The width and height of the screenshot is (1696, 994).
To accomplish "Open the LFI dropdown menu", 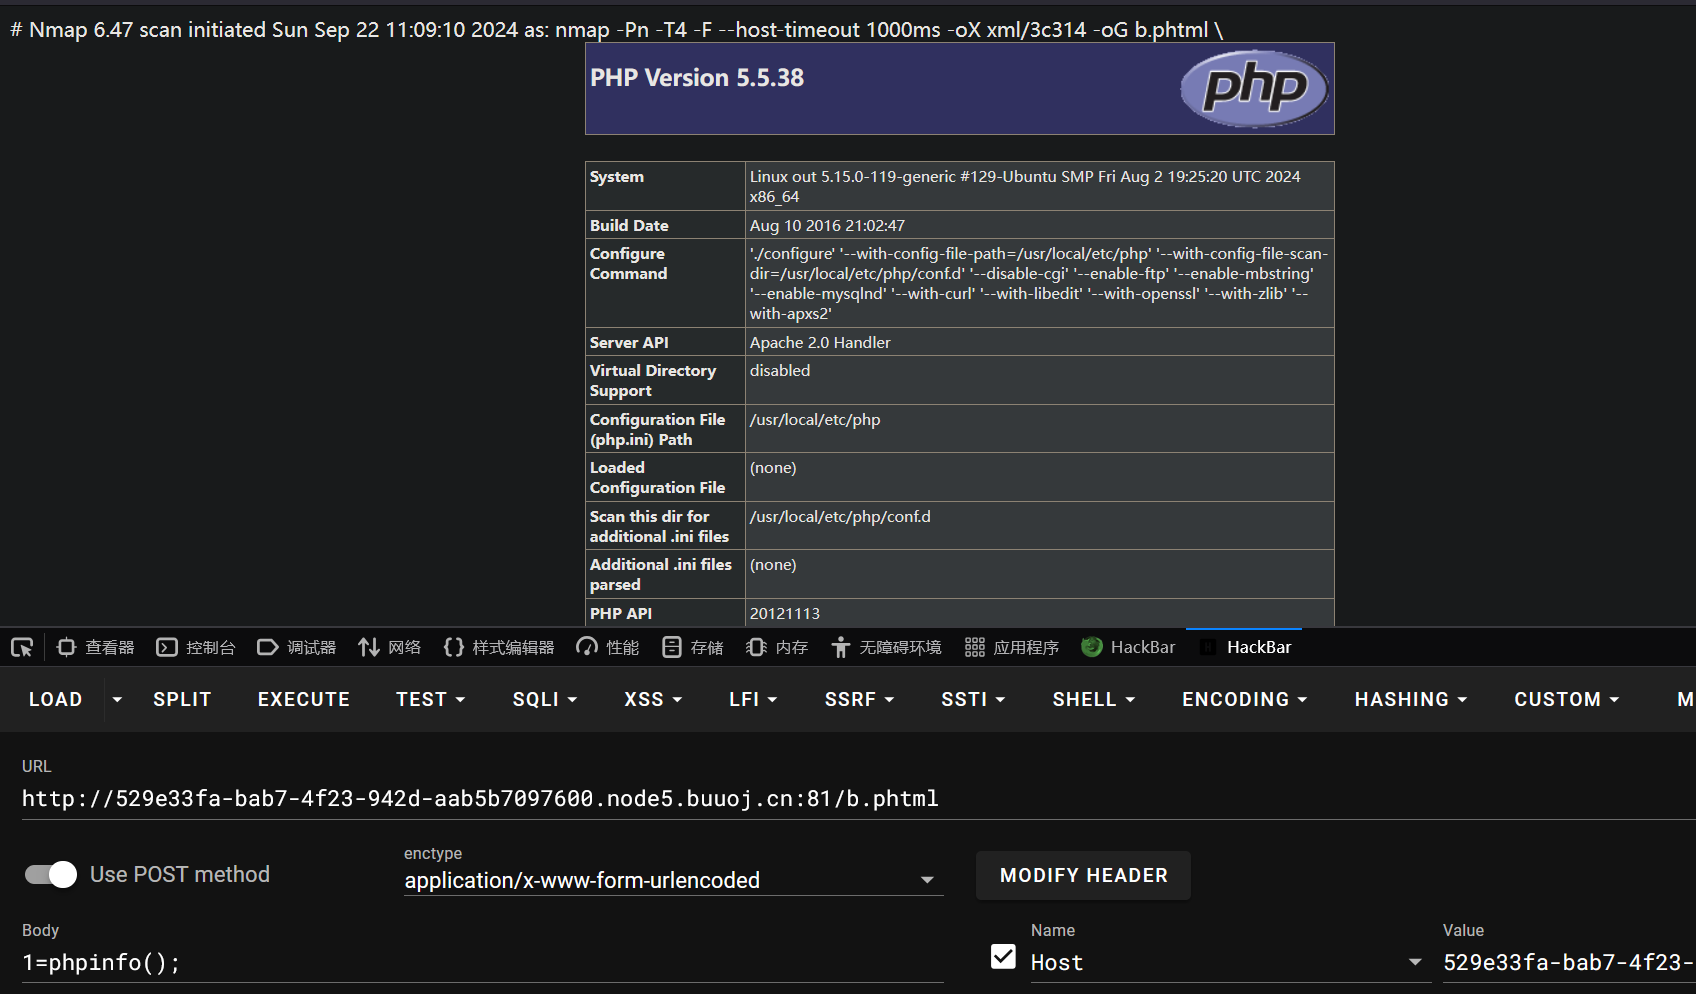I will (x=753, y=699).
